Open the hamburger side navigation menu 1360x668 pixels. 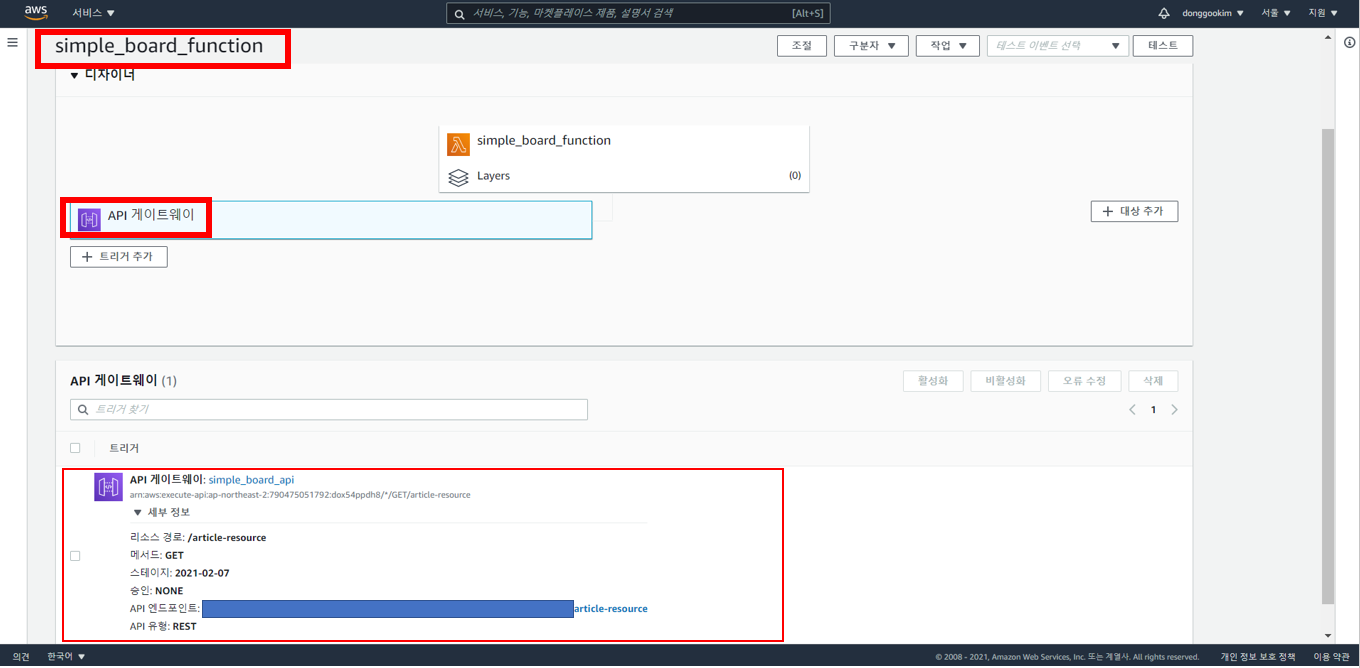[x=12, y=43]
